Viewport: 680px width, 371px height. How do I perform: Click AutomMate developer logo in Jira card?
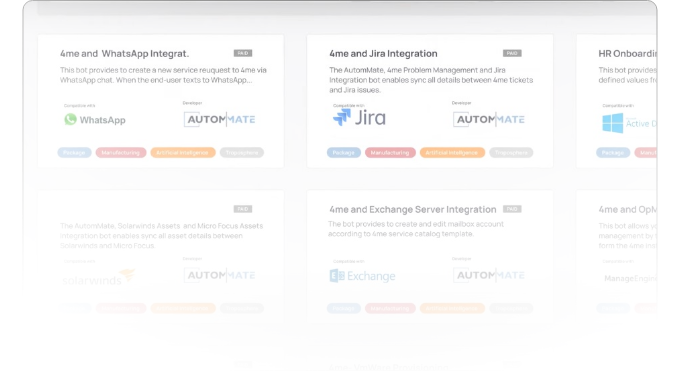(489, 119)
